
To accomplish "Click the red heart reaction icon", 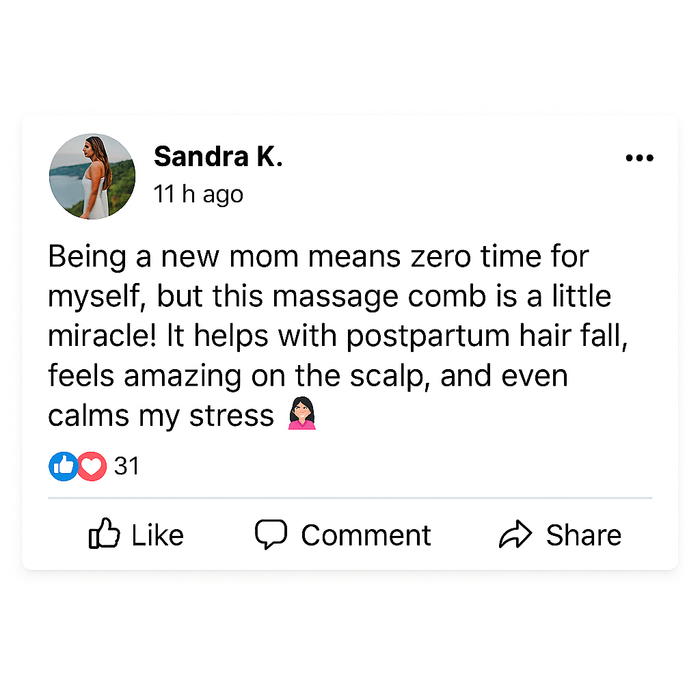I will pos(92,466).
